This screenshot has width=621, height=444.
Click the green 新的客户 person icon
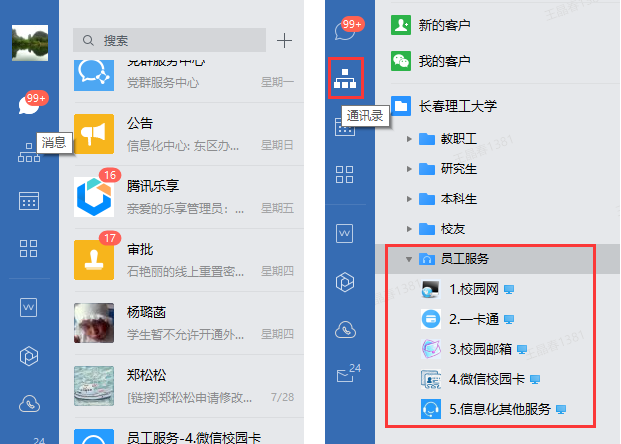(401, 25)
